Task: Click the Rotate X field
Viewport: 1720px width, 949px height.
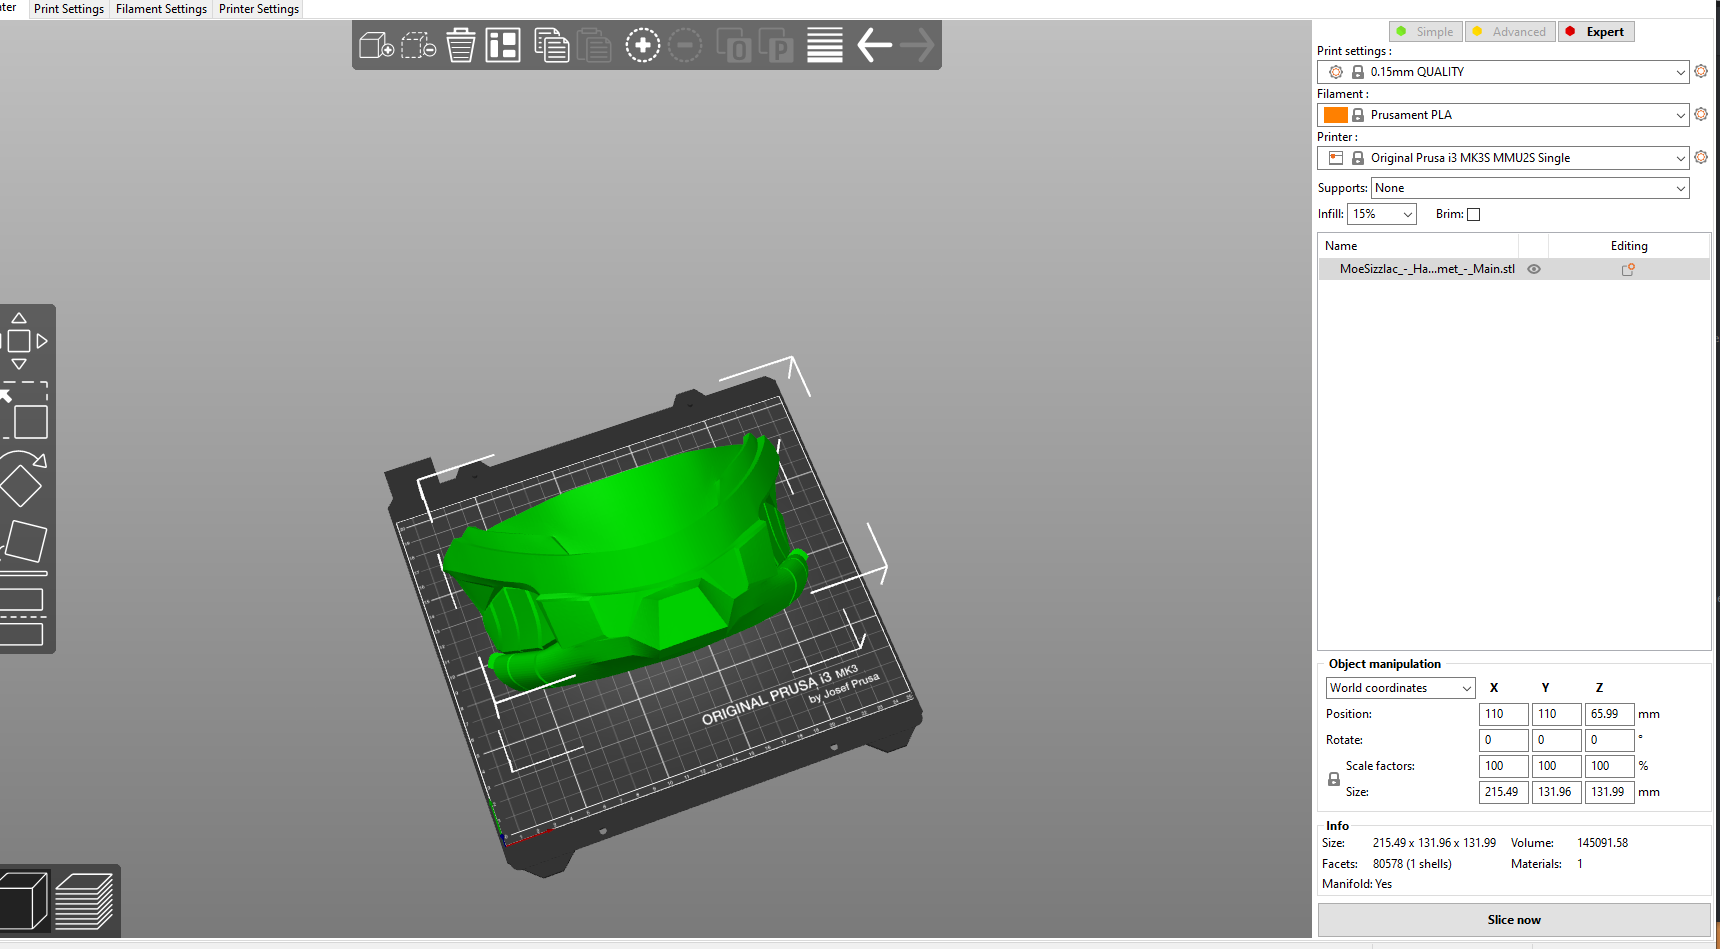Action: pos(1504,740)
